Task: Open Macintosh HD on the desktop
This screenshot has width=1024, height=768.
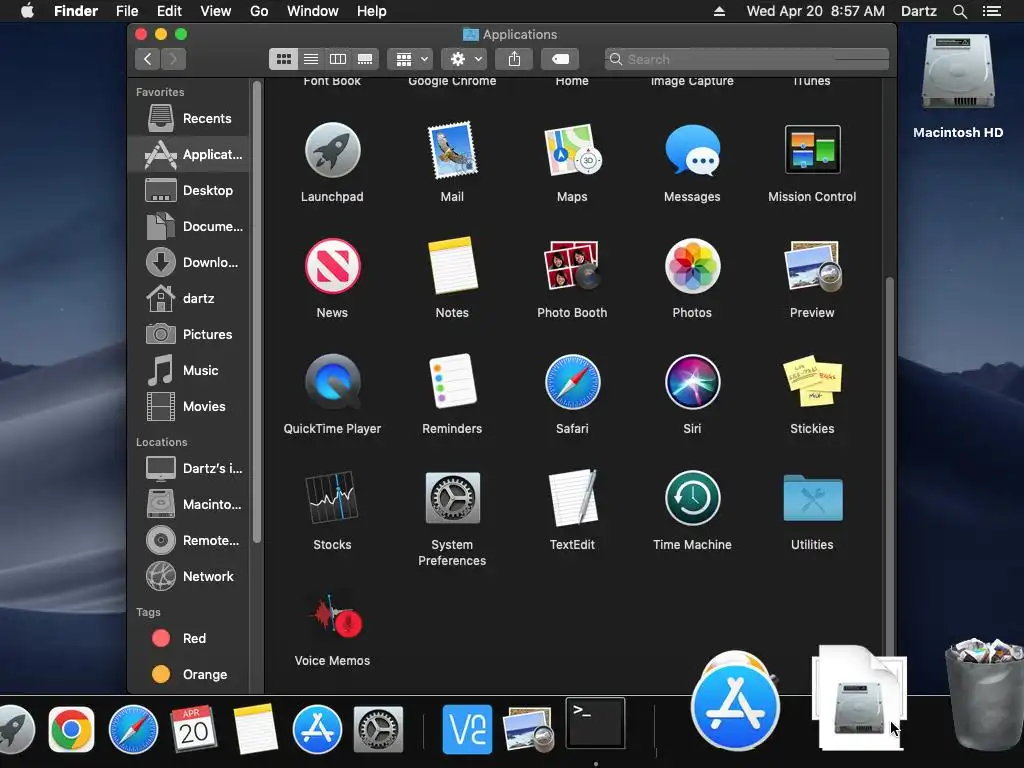Action: pyautogui.click(x=958, y=73)
